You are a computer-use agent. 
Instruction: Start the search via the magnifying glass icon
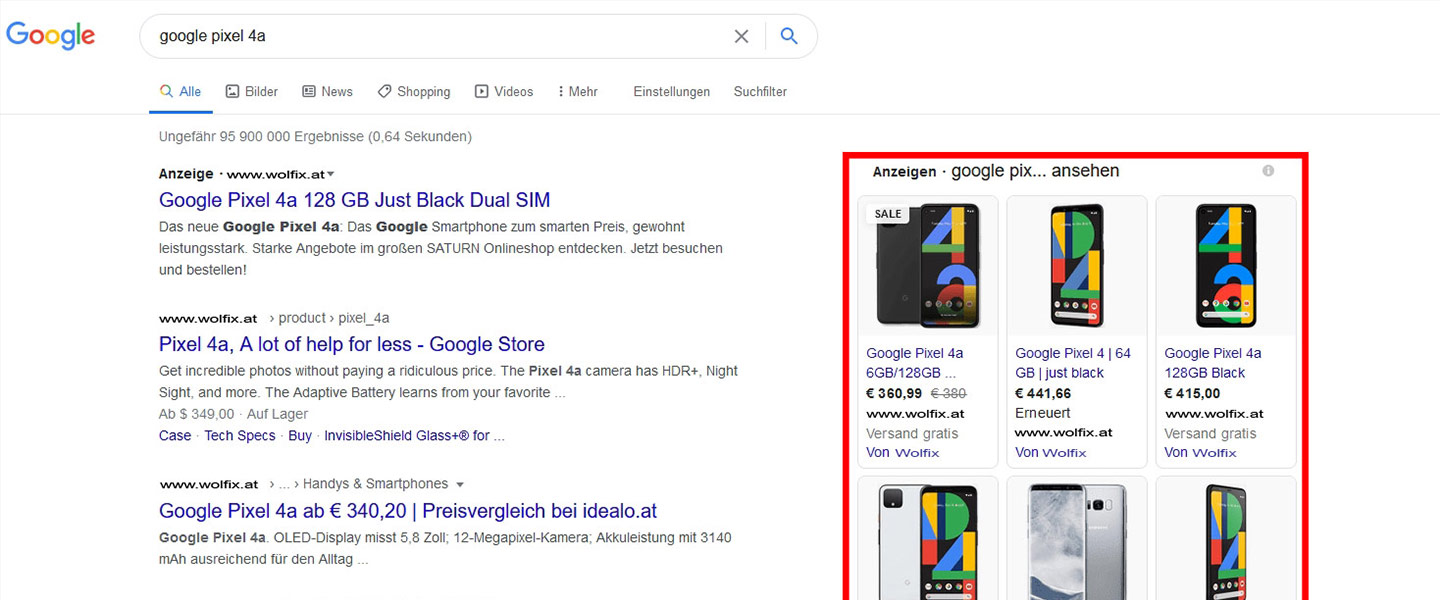[789, 36]
